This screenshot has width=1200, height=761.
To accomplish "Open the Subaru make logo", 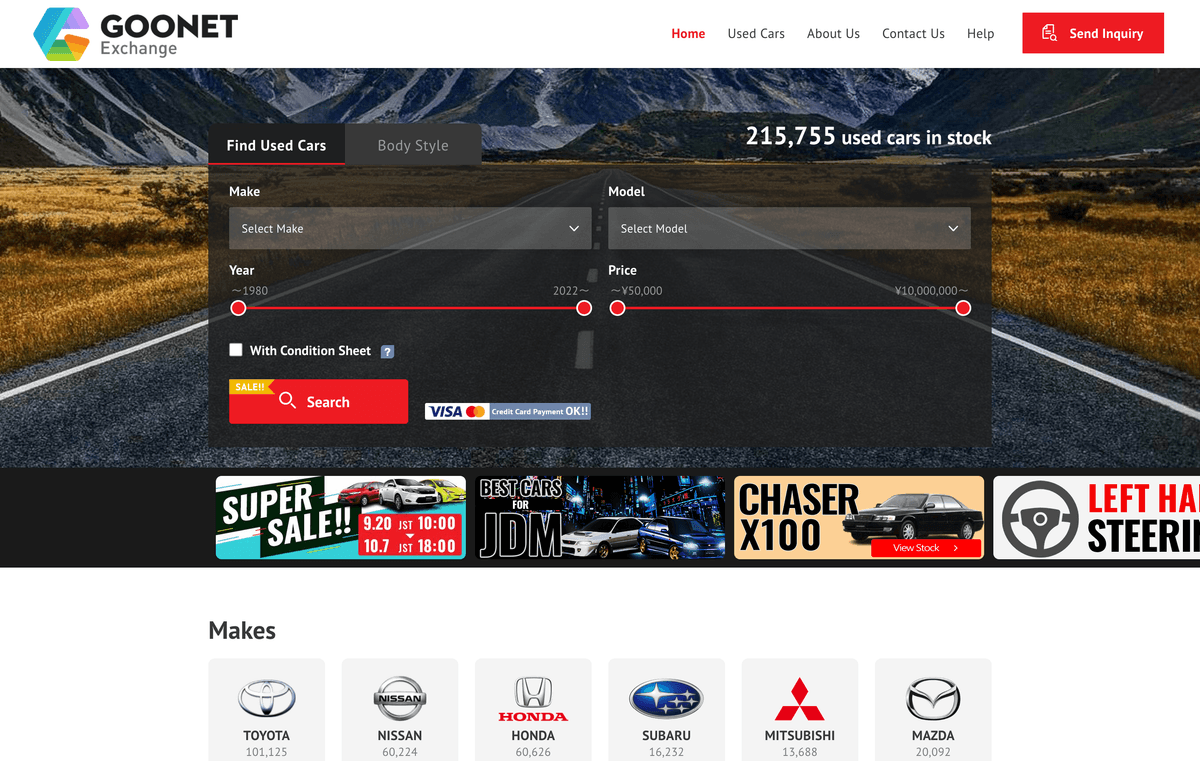I will click(x=666, y=699).
